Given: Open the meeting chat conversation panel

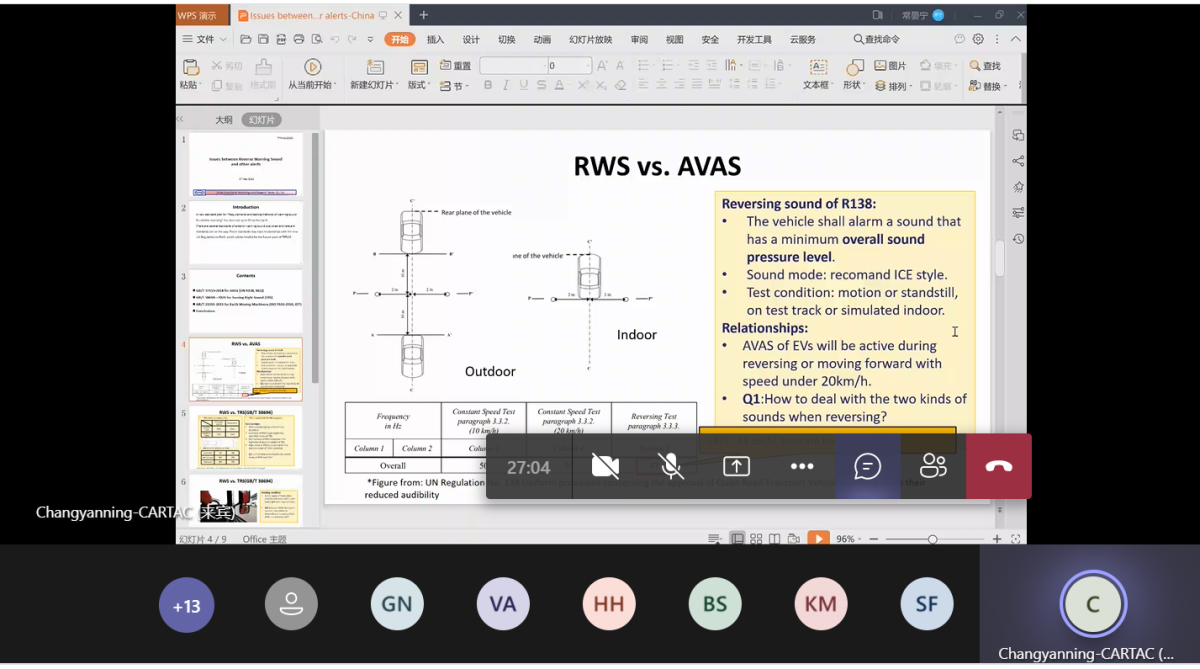Looking at the screenshot, I should click(867, 466).
